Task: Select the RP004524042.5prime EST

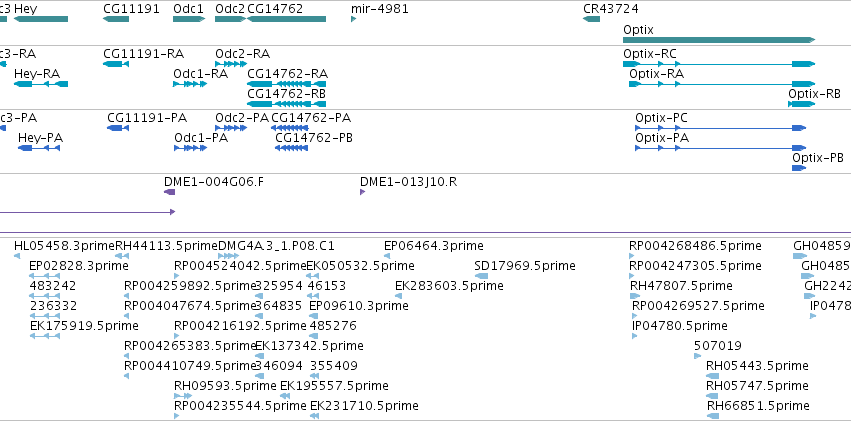Action: click(x=176, y=276)
